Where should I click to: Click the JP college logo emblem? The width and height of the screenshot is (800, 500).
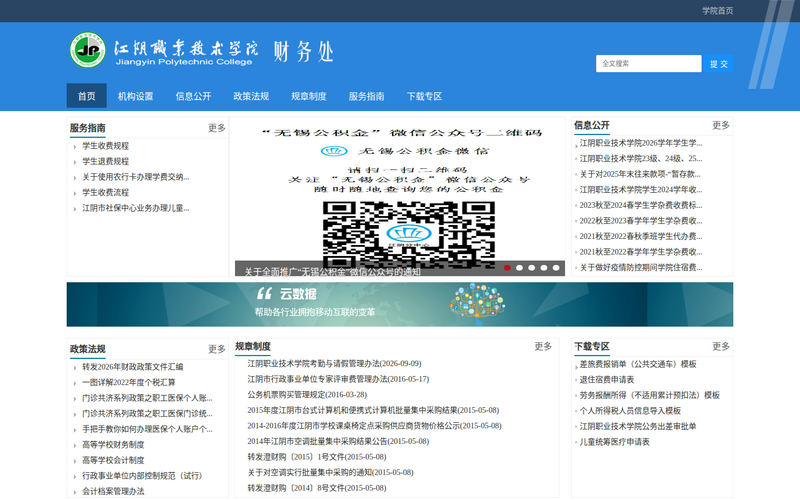point(88,50)
